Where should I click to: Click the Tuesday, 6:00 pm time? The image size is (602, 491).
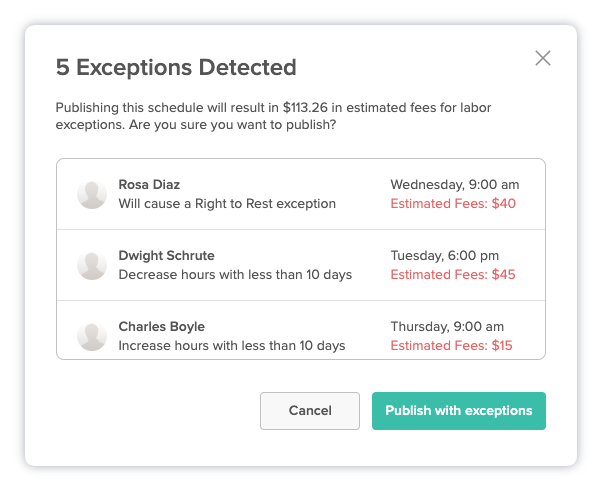pyautogui.click(x=445, y=256)
